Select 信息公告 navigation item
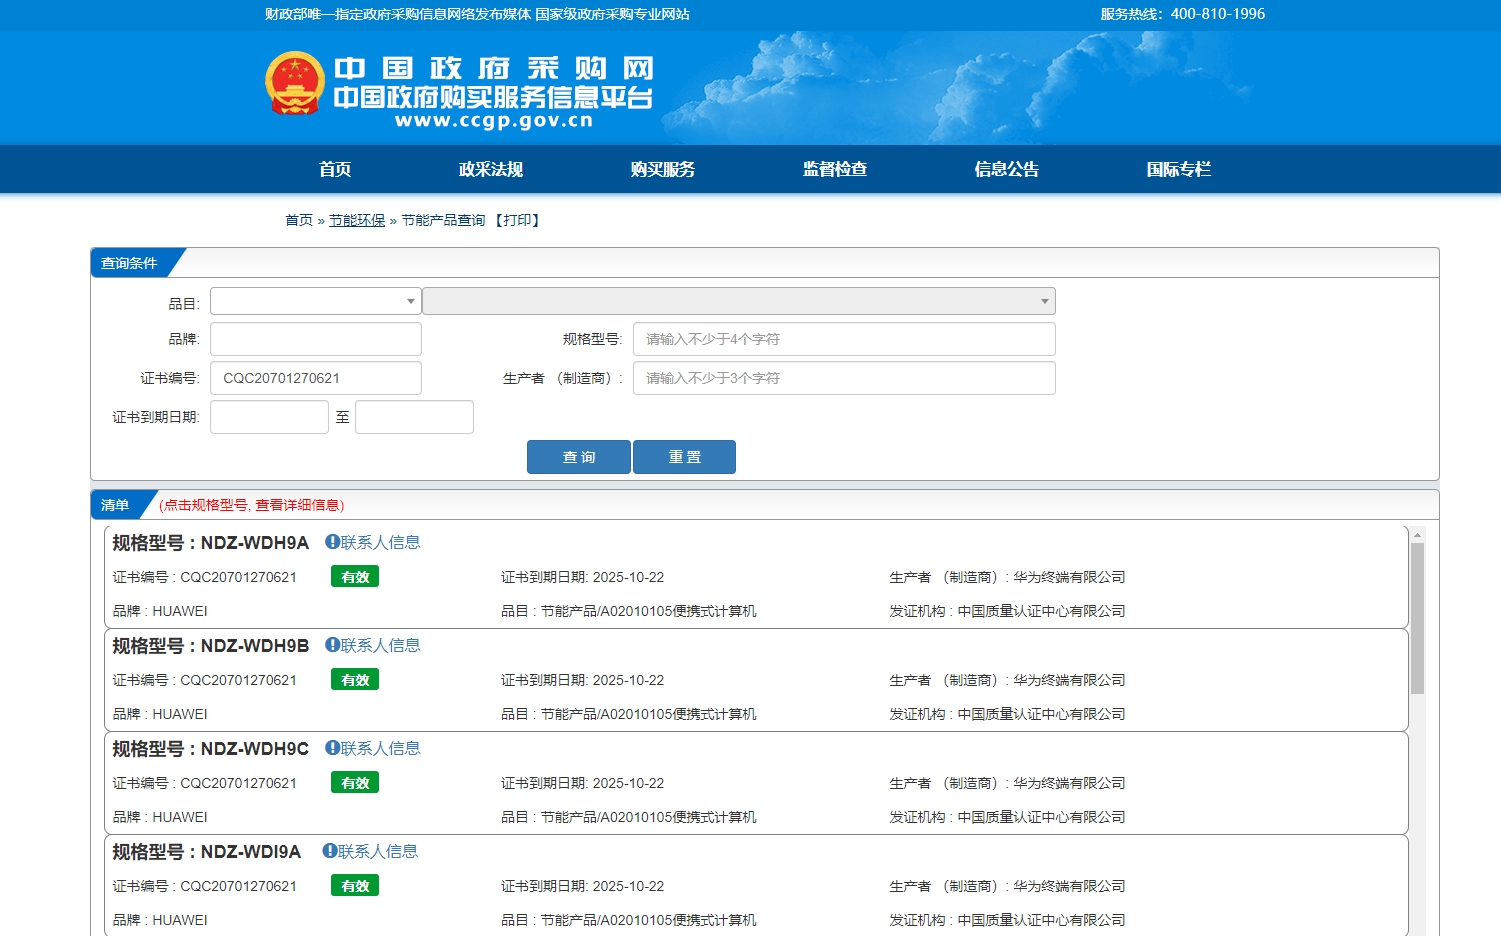The width and height of the screenshot is (1501, 936). [1006, 169]
